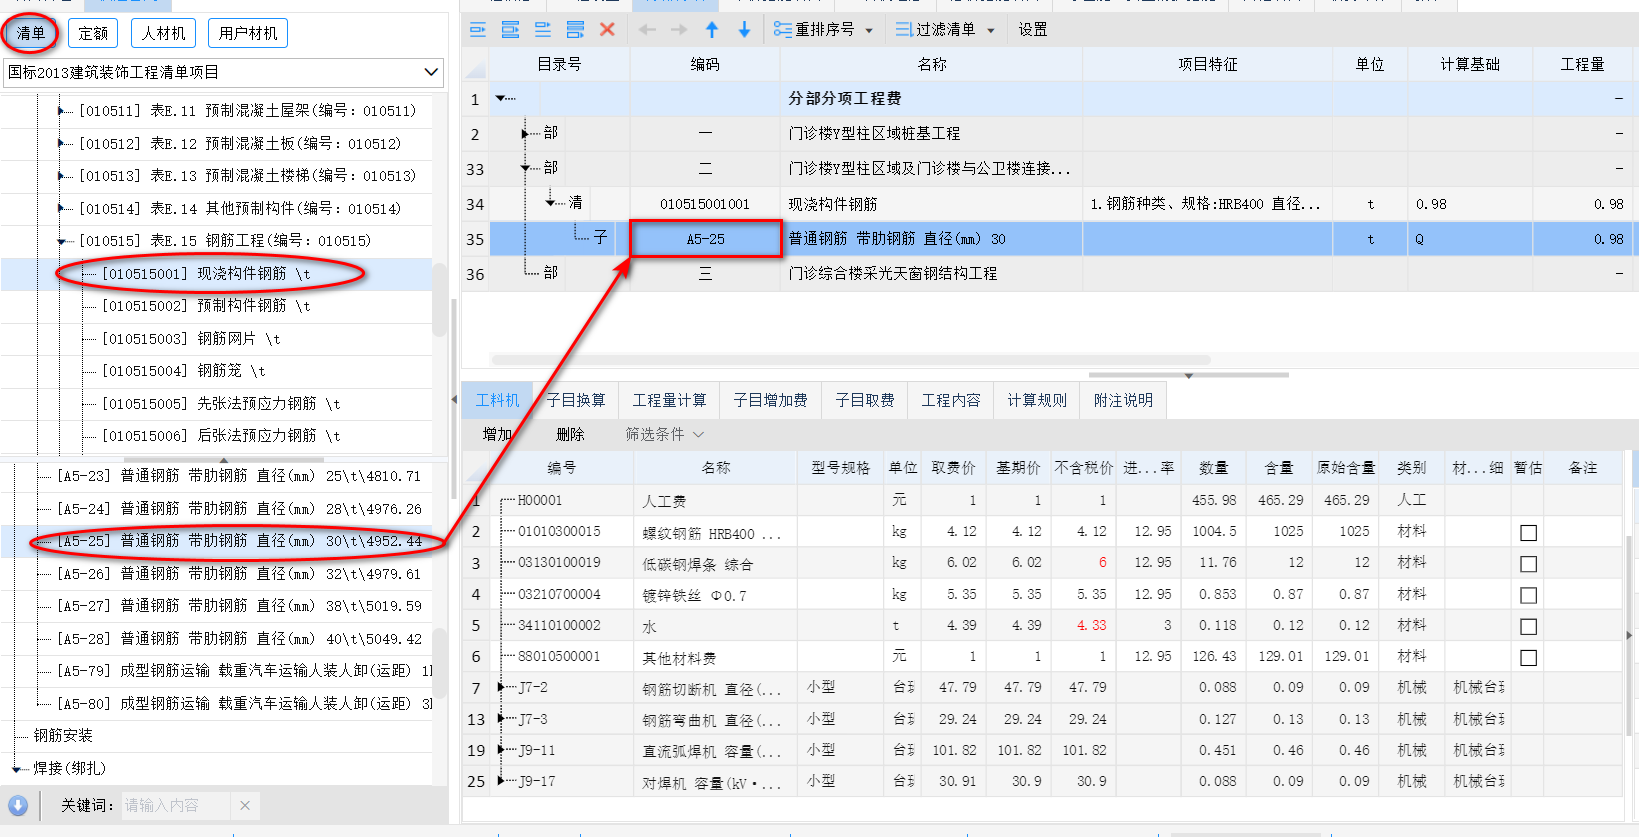Type in the 关键词 search input field

(x=175, y=805)
